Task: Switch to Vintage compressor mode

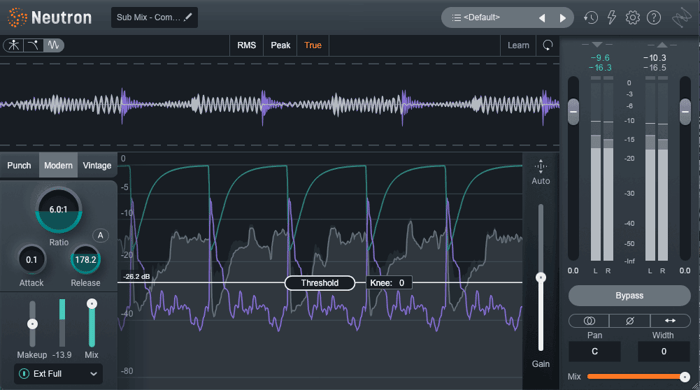Action: (x=97, y=165)
